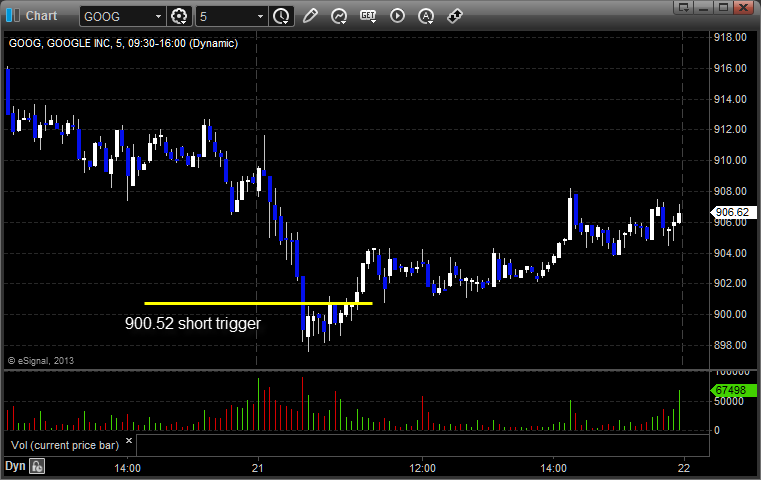The width and height of the screenshot is (761, 480).
Task: Click the green 67498 volume marker
Action: (733, 390)
